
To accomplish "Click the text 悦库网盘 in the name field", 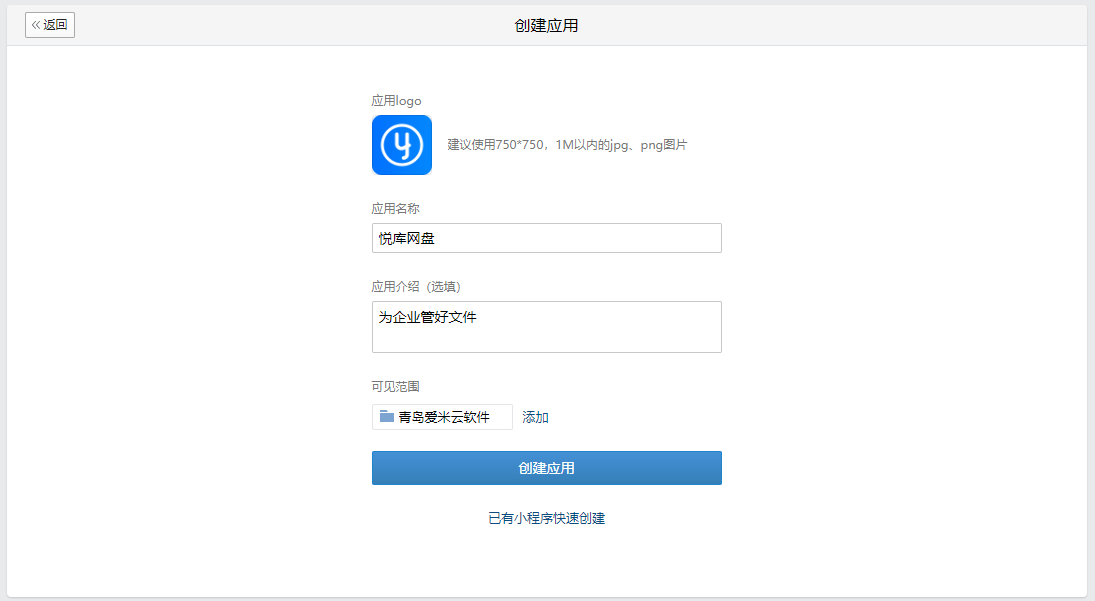I will (406, 238).
